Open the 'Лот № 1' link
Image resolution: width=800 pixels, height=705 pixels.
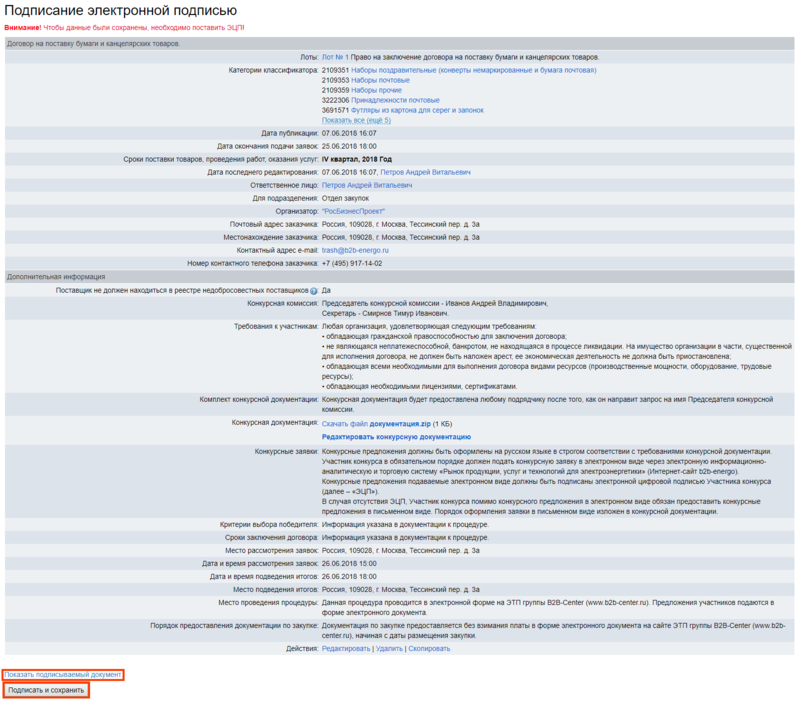coord(335,57)
